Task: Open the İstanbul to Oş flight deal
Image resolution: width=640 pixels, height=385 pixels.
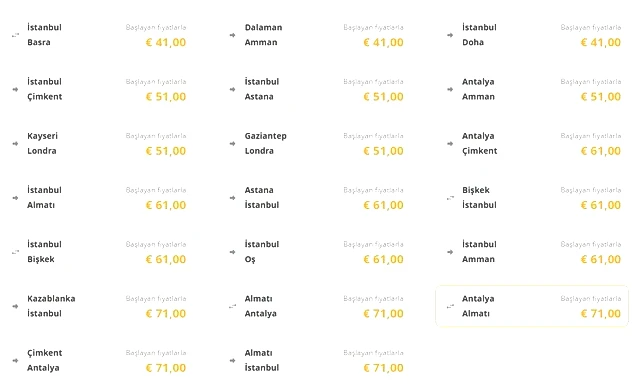Action: tap(316, 252)
